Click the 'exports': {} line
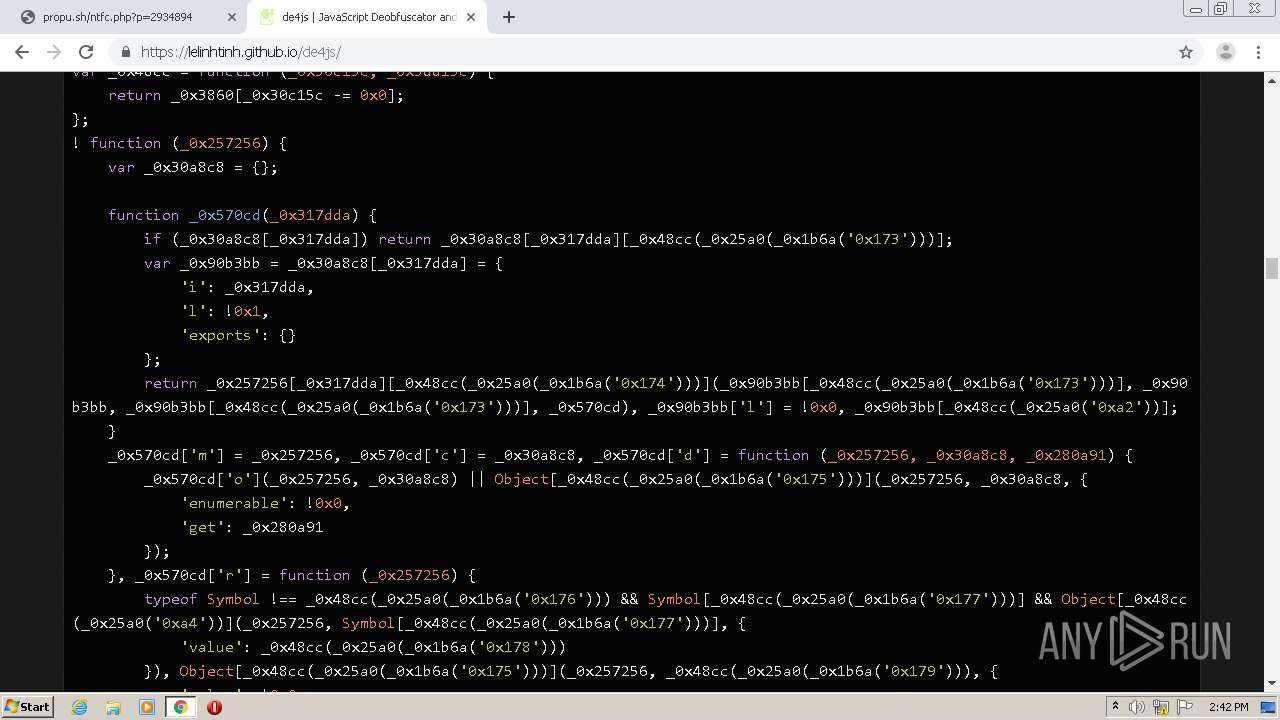This screenshot has height=720, width=1280. coord(238,335)
